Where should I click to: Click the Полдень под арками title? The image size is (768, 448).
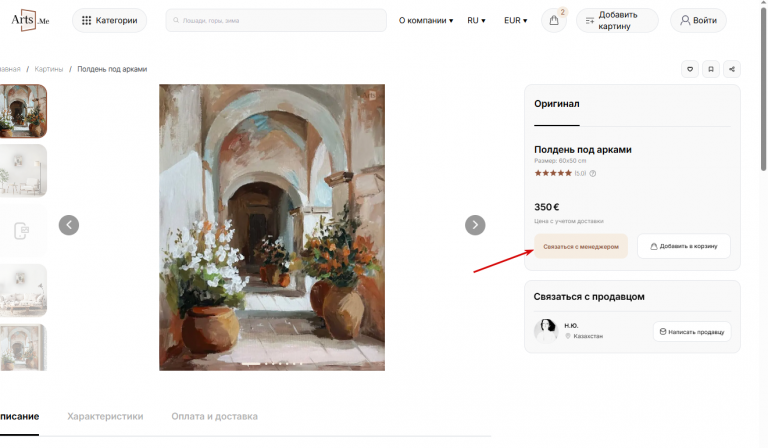click(x=583, y=149)
